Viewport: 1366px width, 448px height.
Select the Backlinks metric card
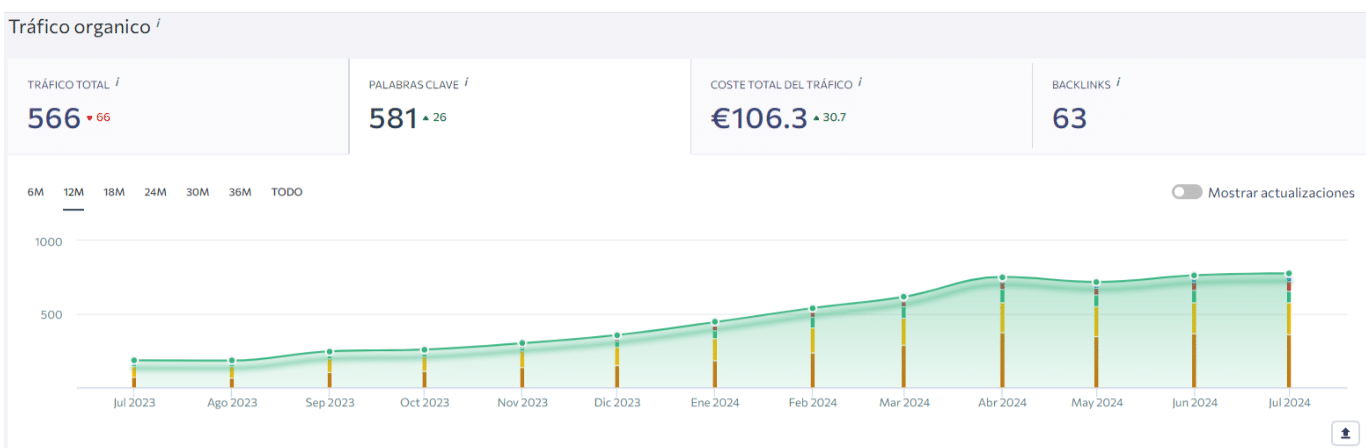1198,107
